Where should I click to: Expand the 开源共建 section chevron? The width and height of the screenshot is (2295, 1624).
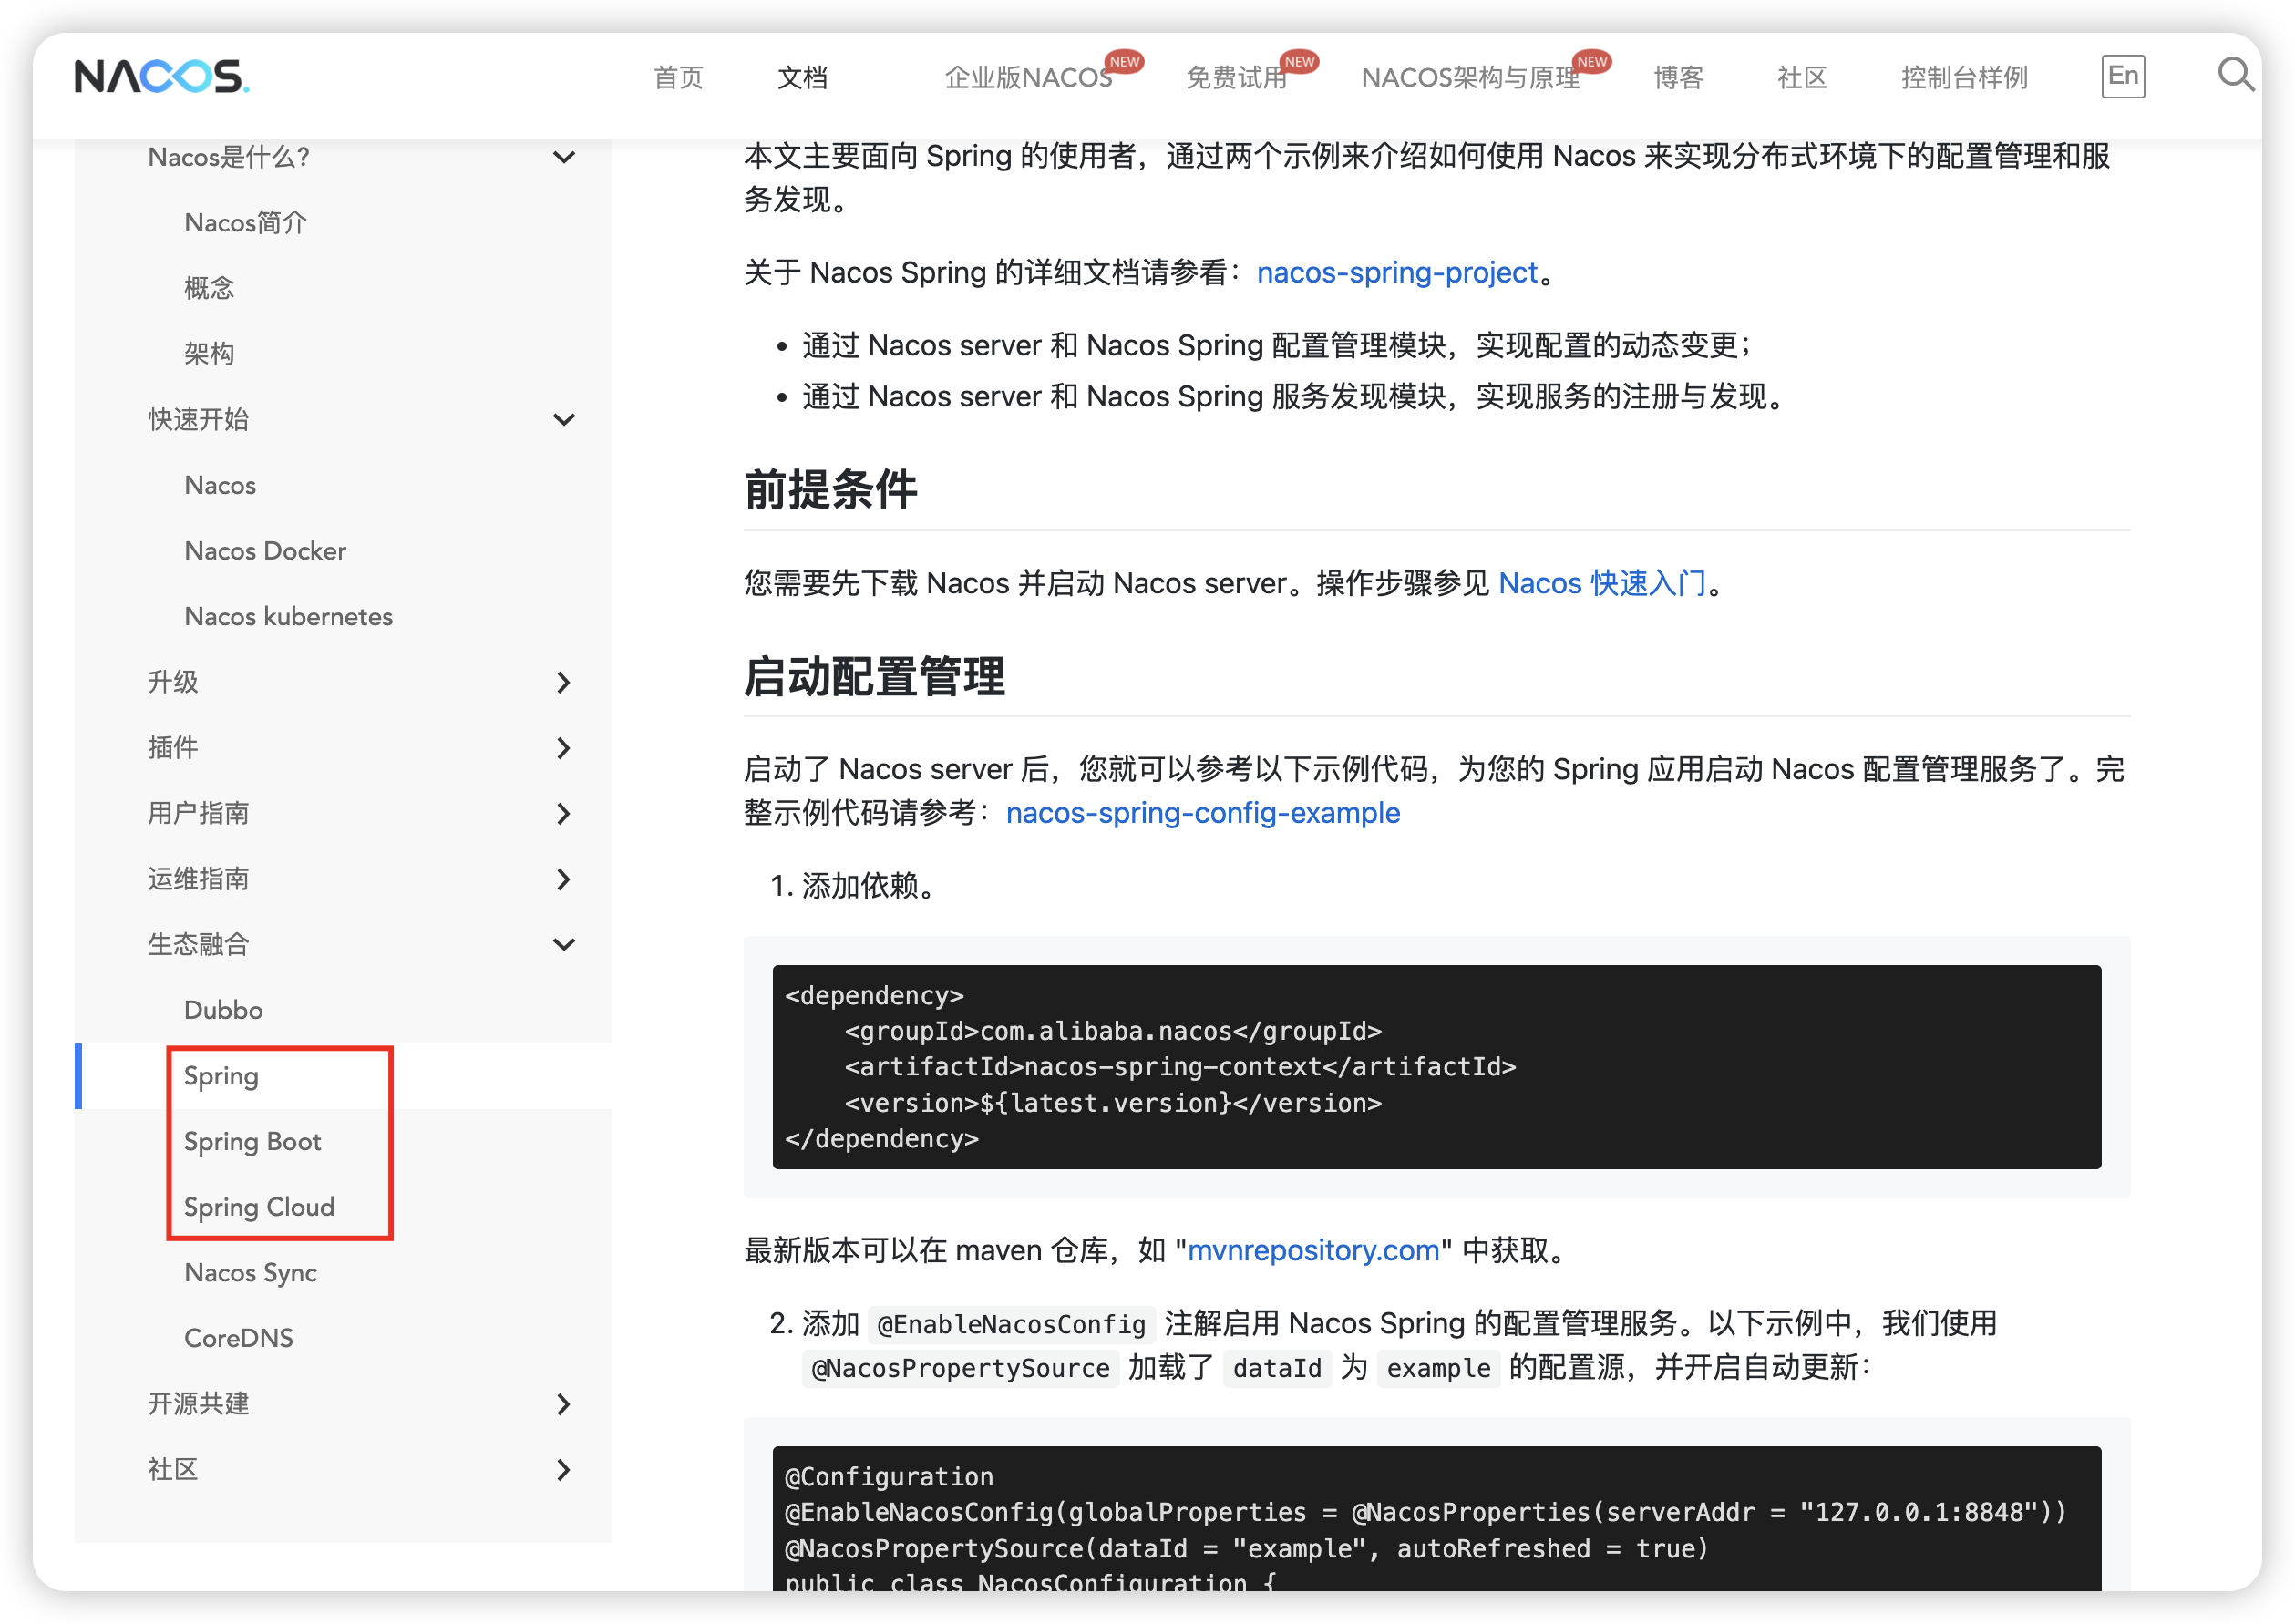(564, 1404)
